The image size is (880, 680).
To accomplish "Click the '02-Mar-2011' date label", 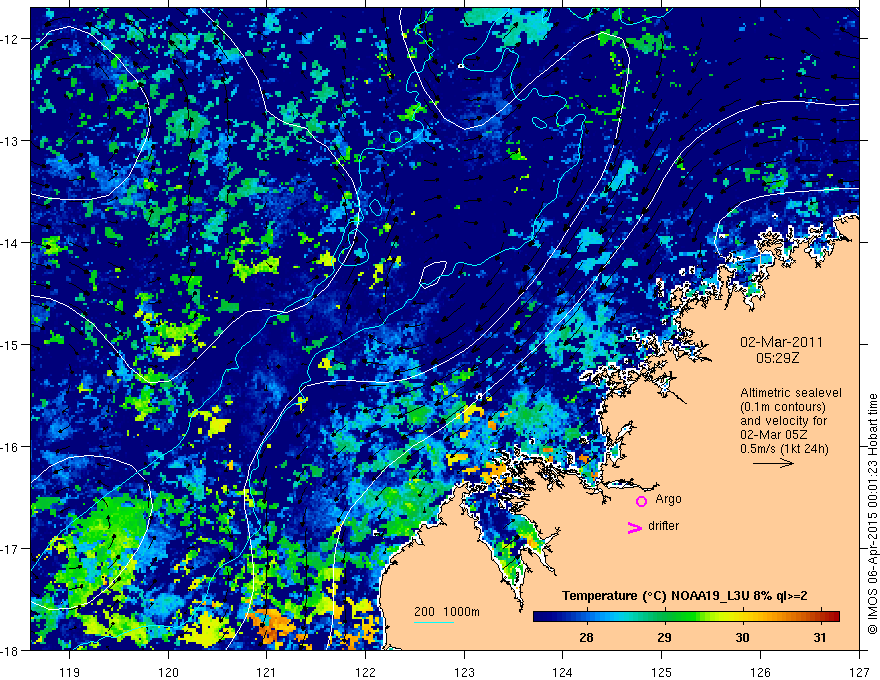I will pyautogui.click(x=781, y=342).
